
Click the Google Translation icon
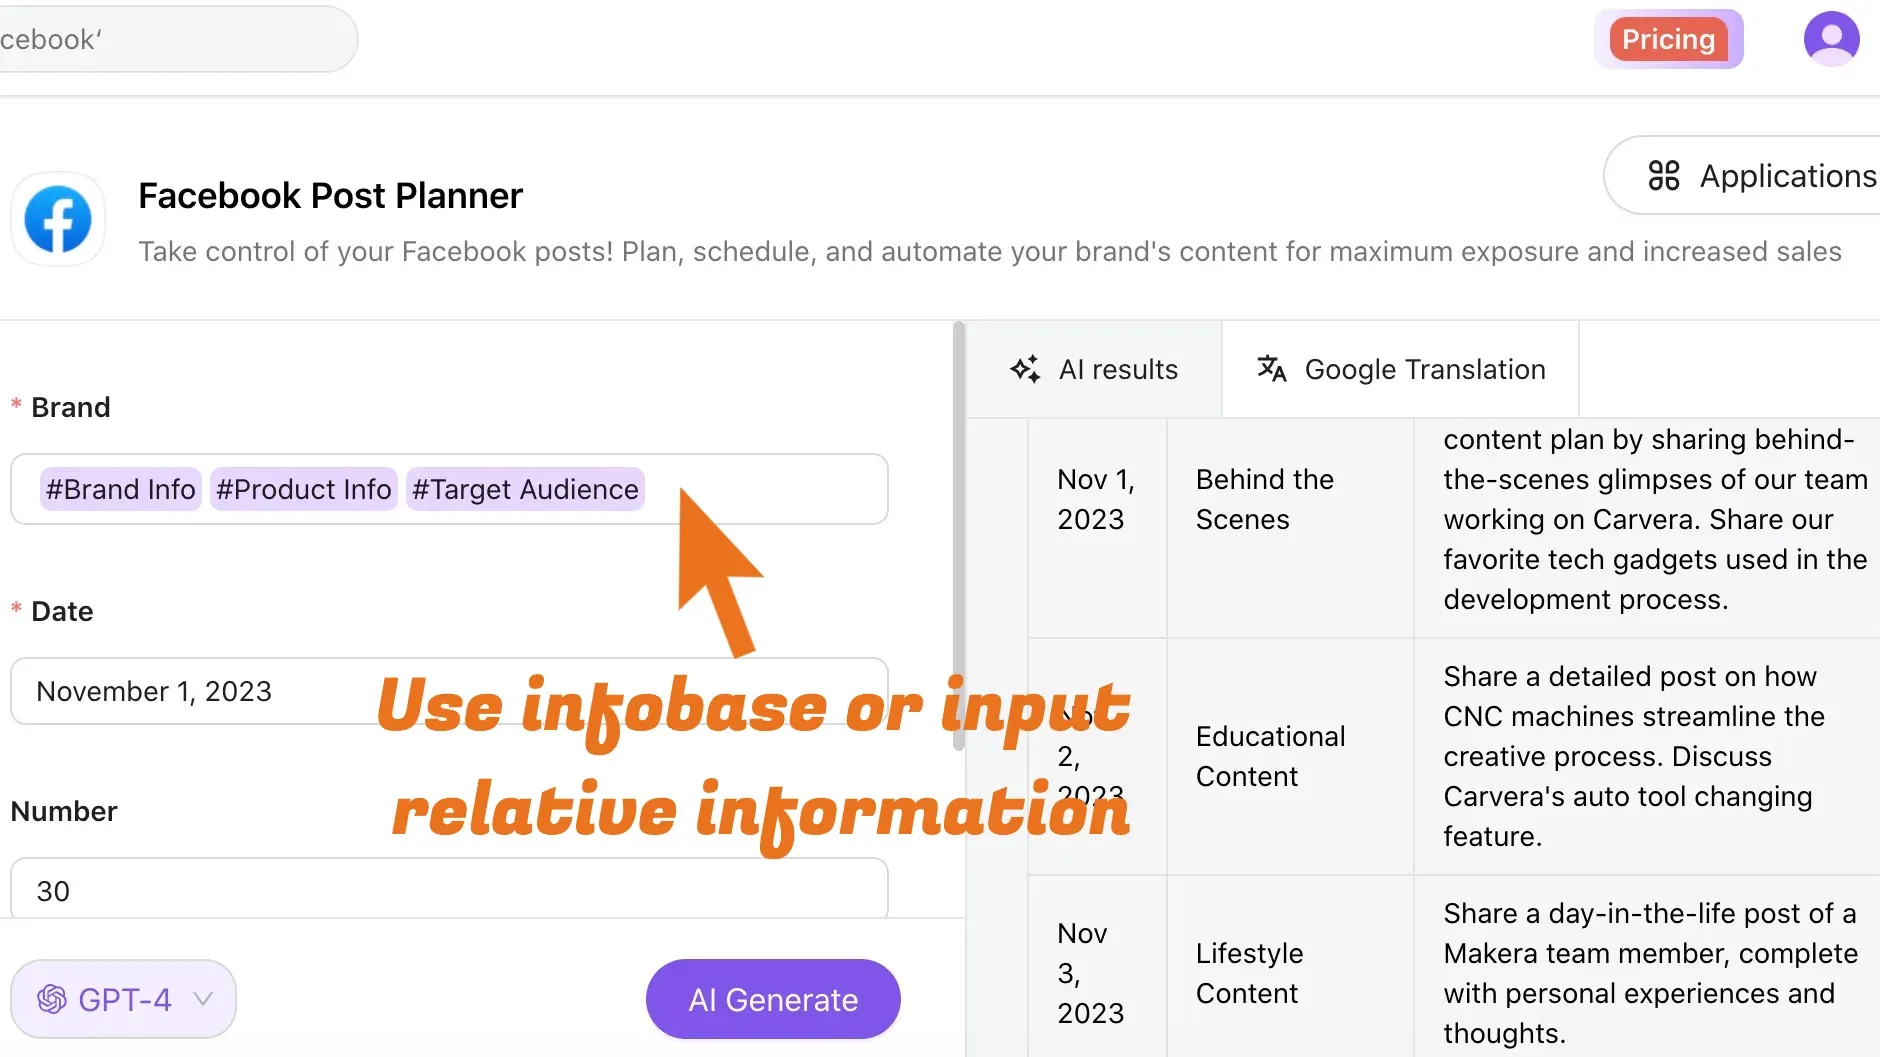coord(1271,369)
